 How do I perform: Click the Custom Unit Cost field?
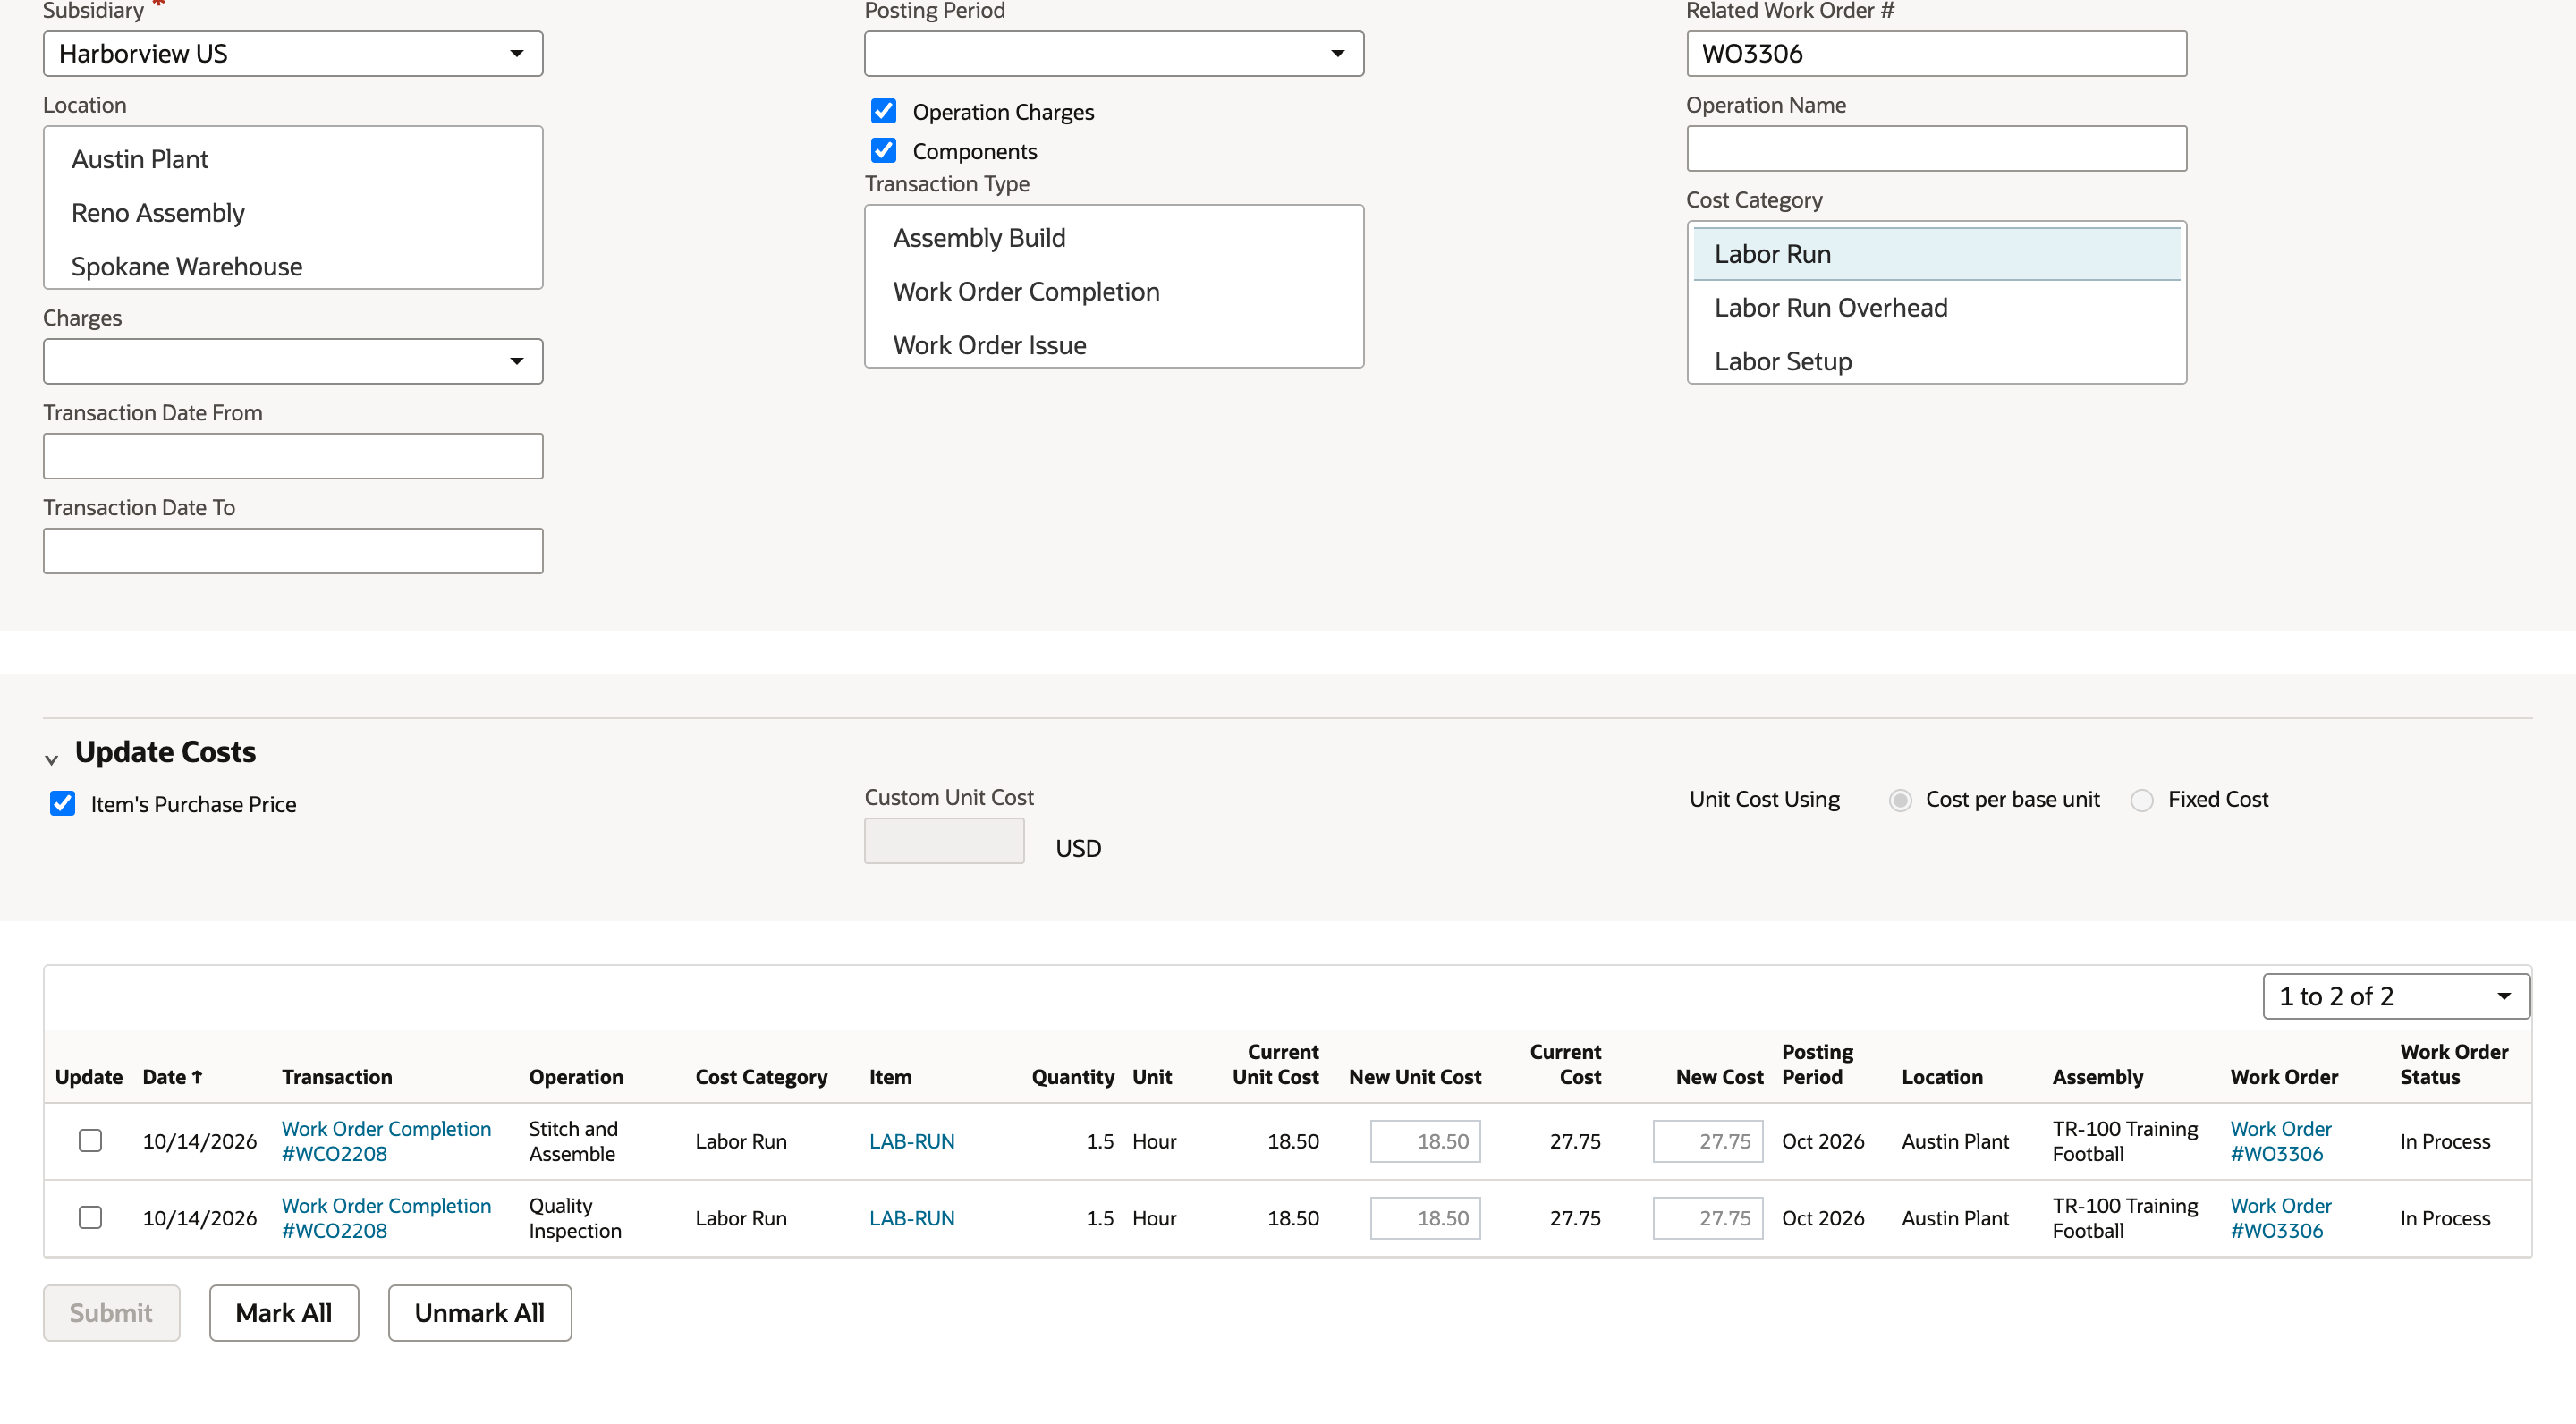point(944,841)
